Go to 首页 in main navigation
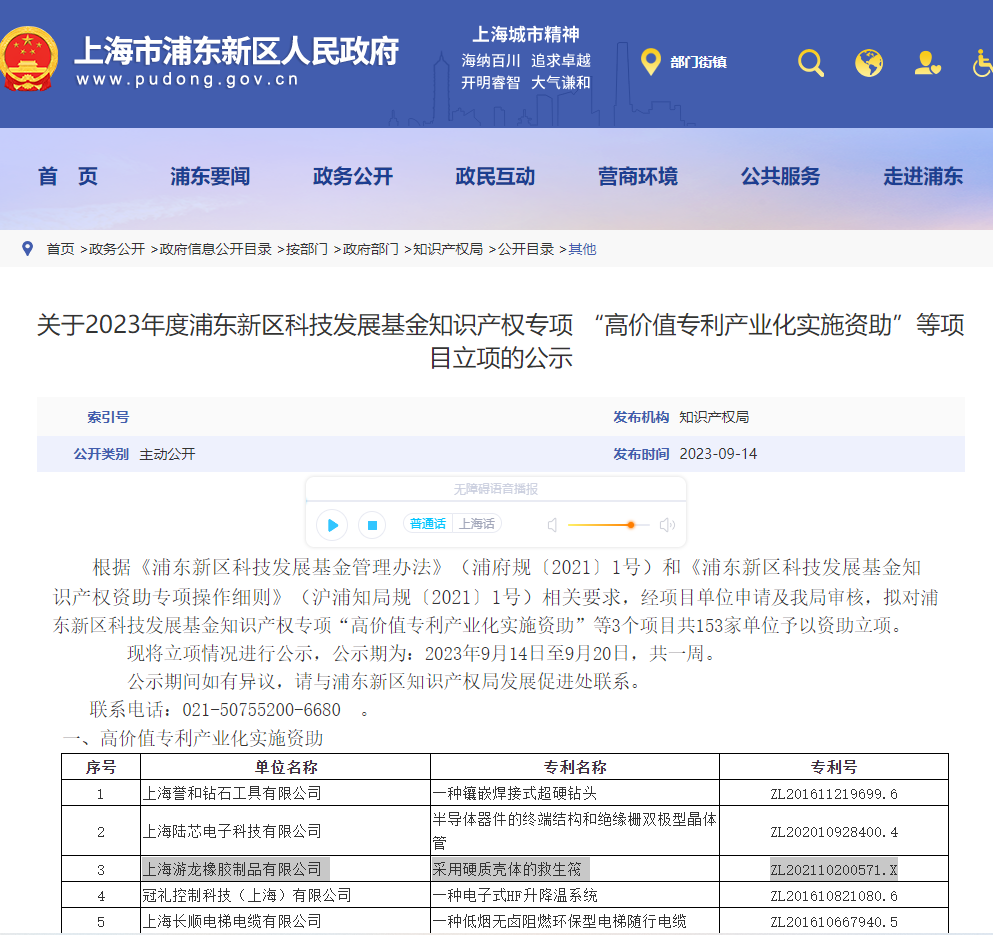 click(x=68, y=177)
